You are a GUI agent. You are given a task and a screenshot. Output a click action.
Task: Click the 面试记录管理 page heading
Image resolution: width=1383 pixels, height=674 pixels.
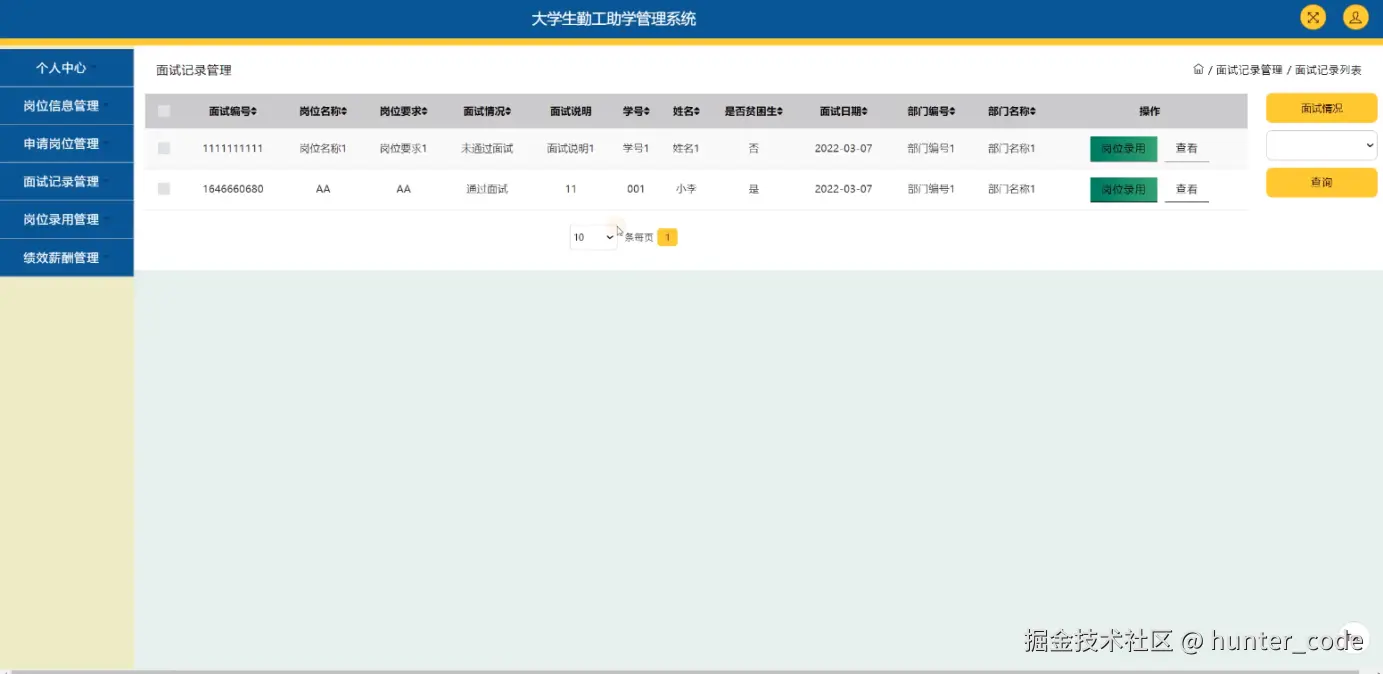click(194, 70)
